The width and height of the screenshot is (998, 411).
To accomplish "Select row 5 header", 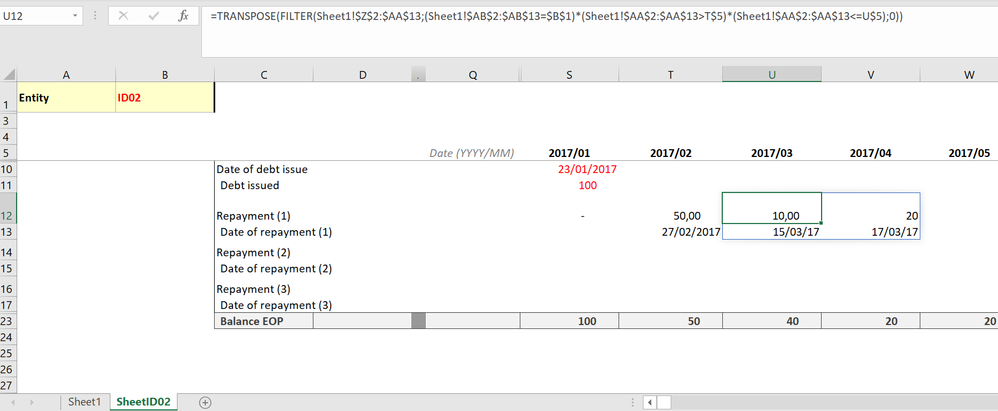I will pos(8,153).
